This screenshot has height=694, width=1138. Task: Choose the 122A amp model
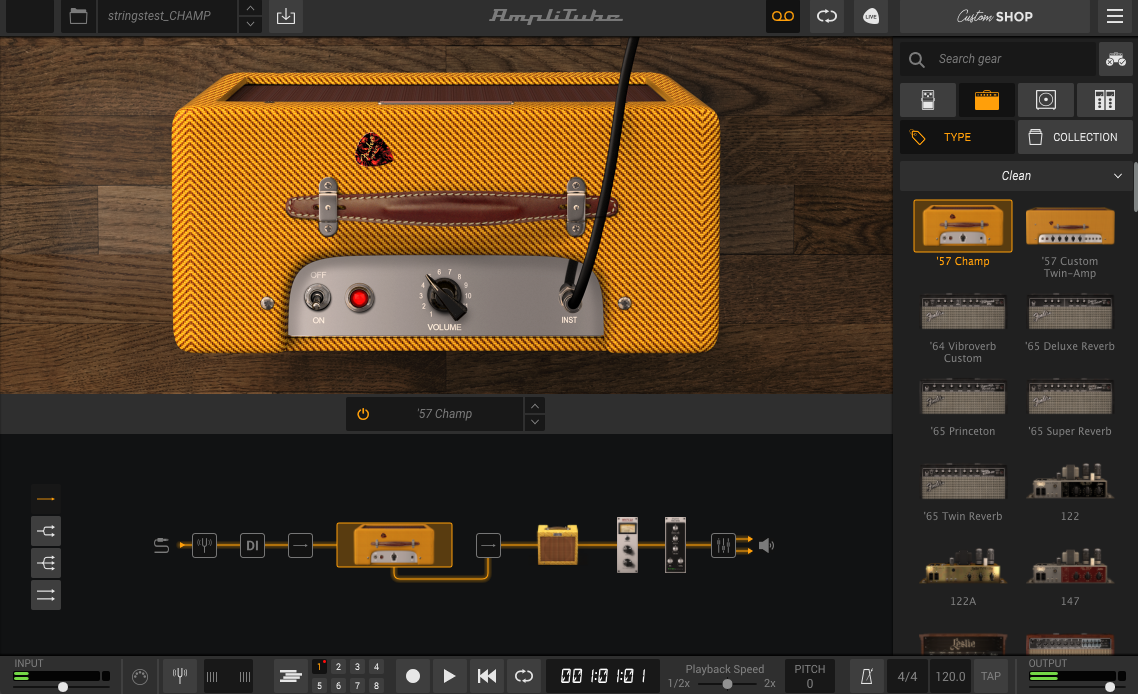tap(963, 566)
